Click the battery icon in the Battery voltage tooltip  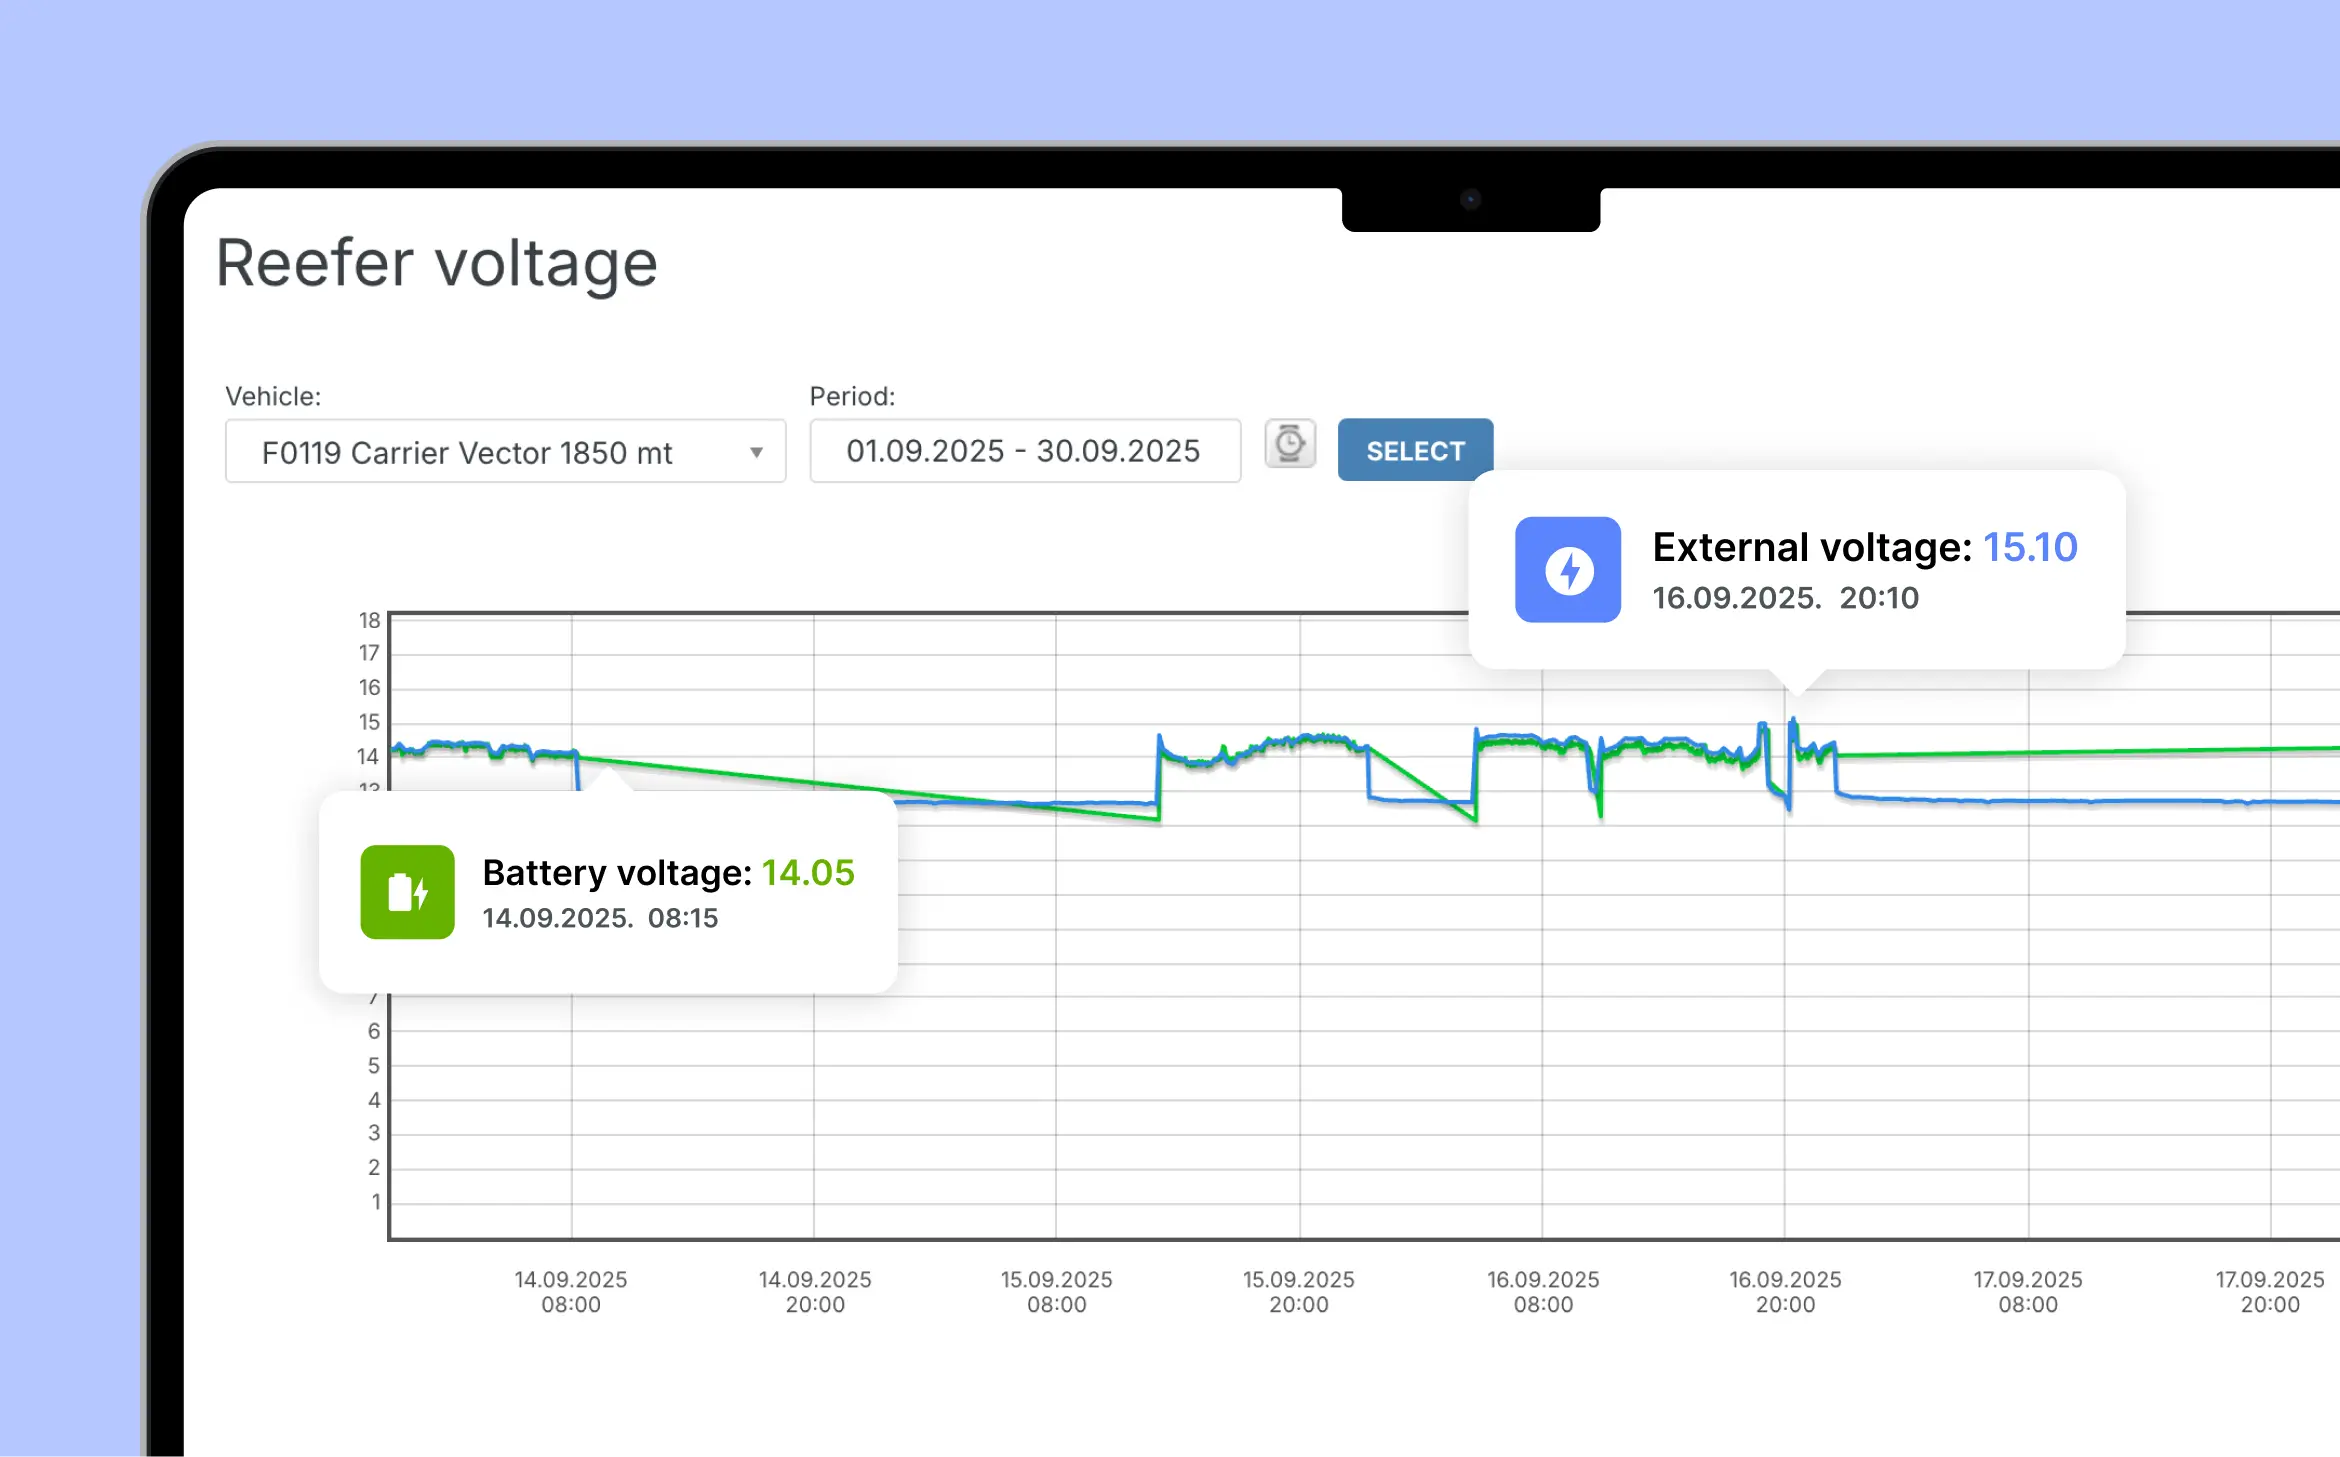pos(407,893)
